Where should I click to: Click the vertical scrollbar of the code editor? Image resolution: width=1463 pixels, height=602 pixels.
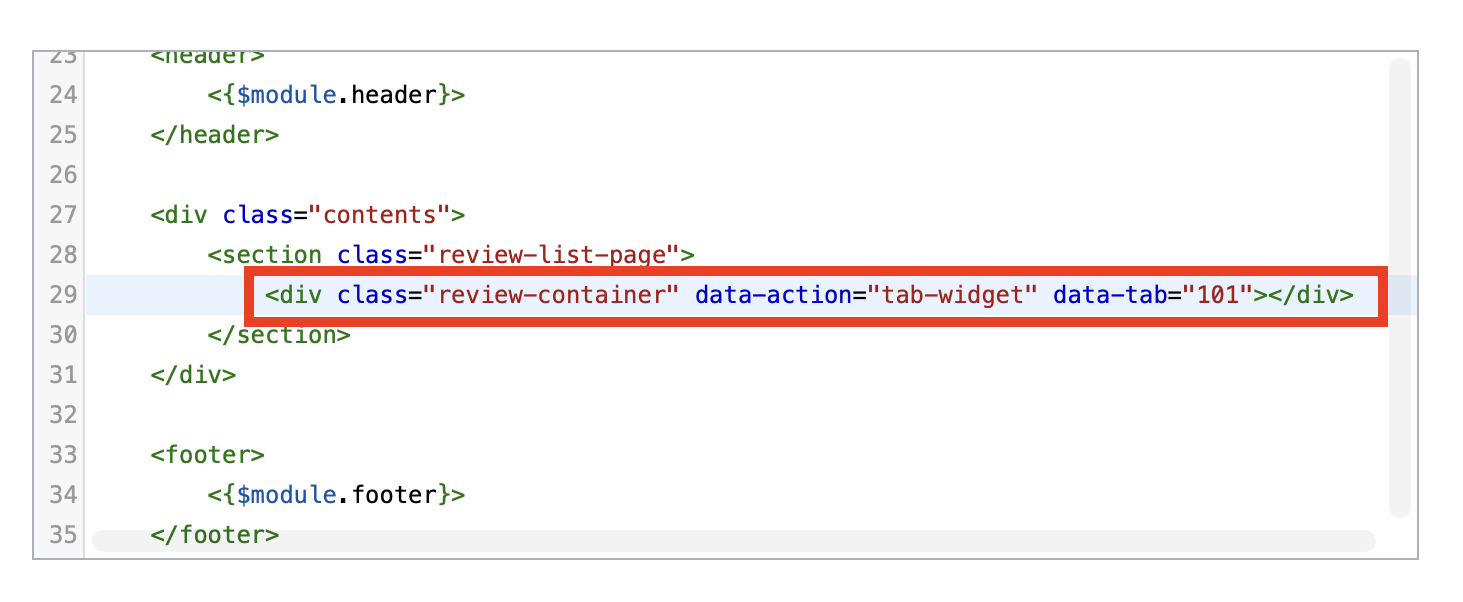pyautogui.click(x=1400, y=287)
